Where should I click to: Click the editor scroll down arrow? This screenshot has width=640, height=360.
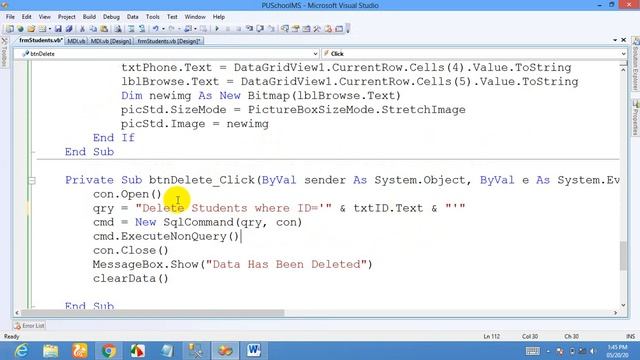coord(623,305)
